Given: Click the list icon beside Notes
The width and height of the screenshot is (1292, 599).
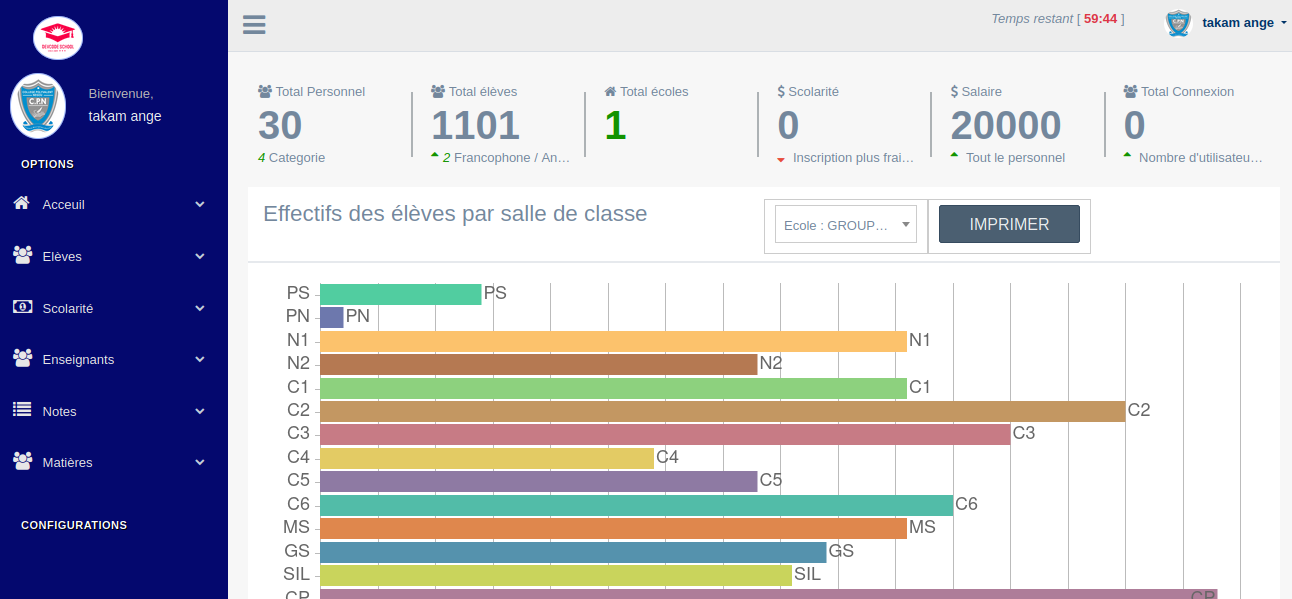Looking at the screenshot, I should [22, 410].
